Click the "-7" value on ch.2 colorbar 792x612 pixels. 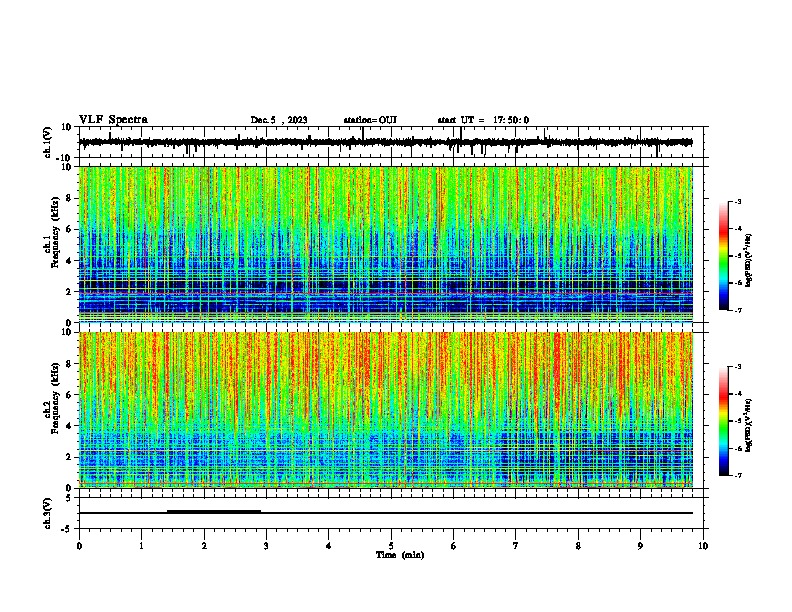click(738, 475)
